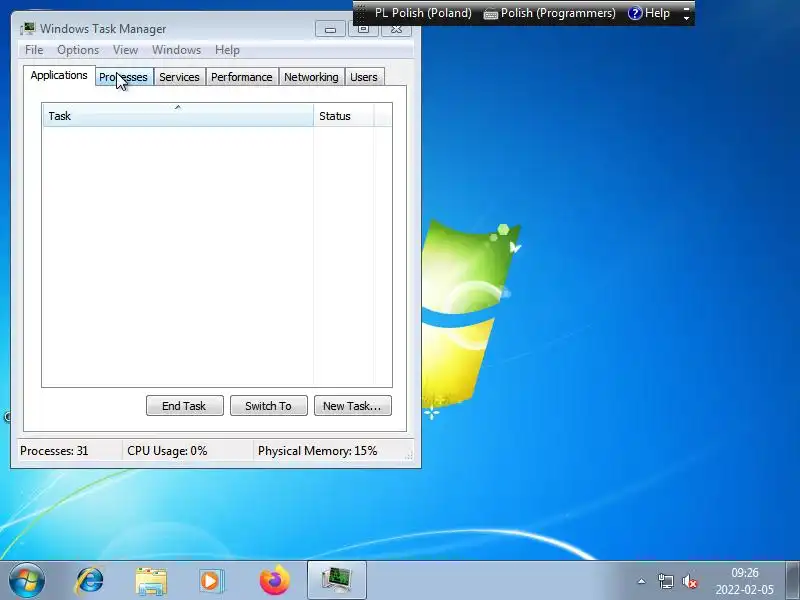Click Processes: 31 in status bar

click(x=54, y=451)
